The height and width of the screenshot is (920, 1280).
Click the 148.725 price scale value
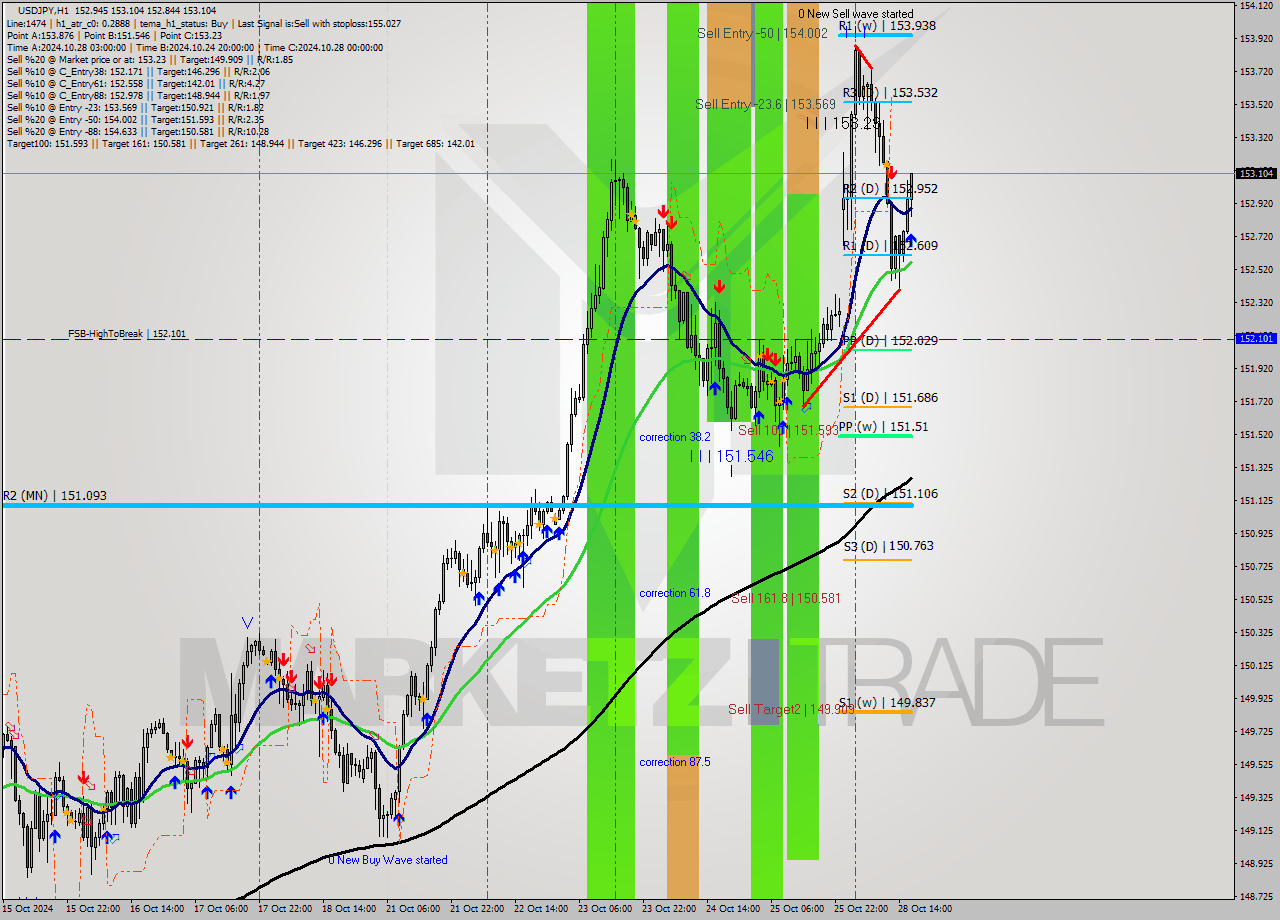tap(1256, 896)
